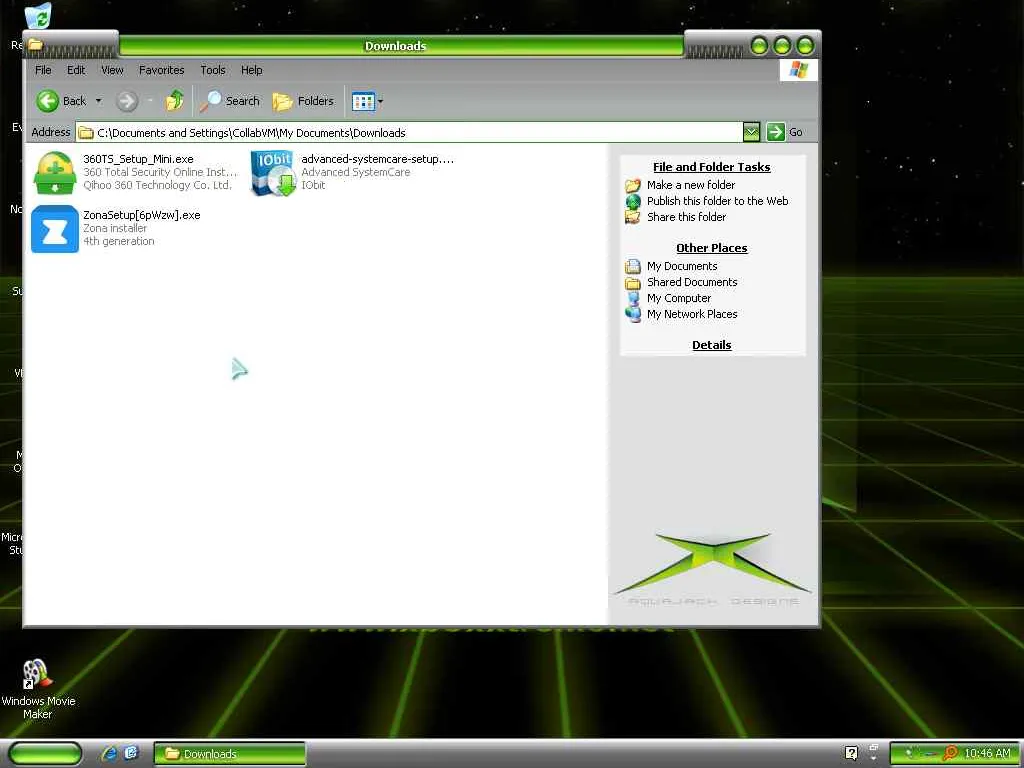This screenshot has height=768, width=1024.
Task: Click the taskbar clock showing 10:46 AM
Action: (987, 754)
